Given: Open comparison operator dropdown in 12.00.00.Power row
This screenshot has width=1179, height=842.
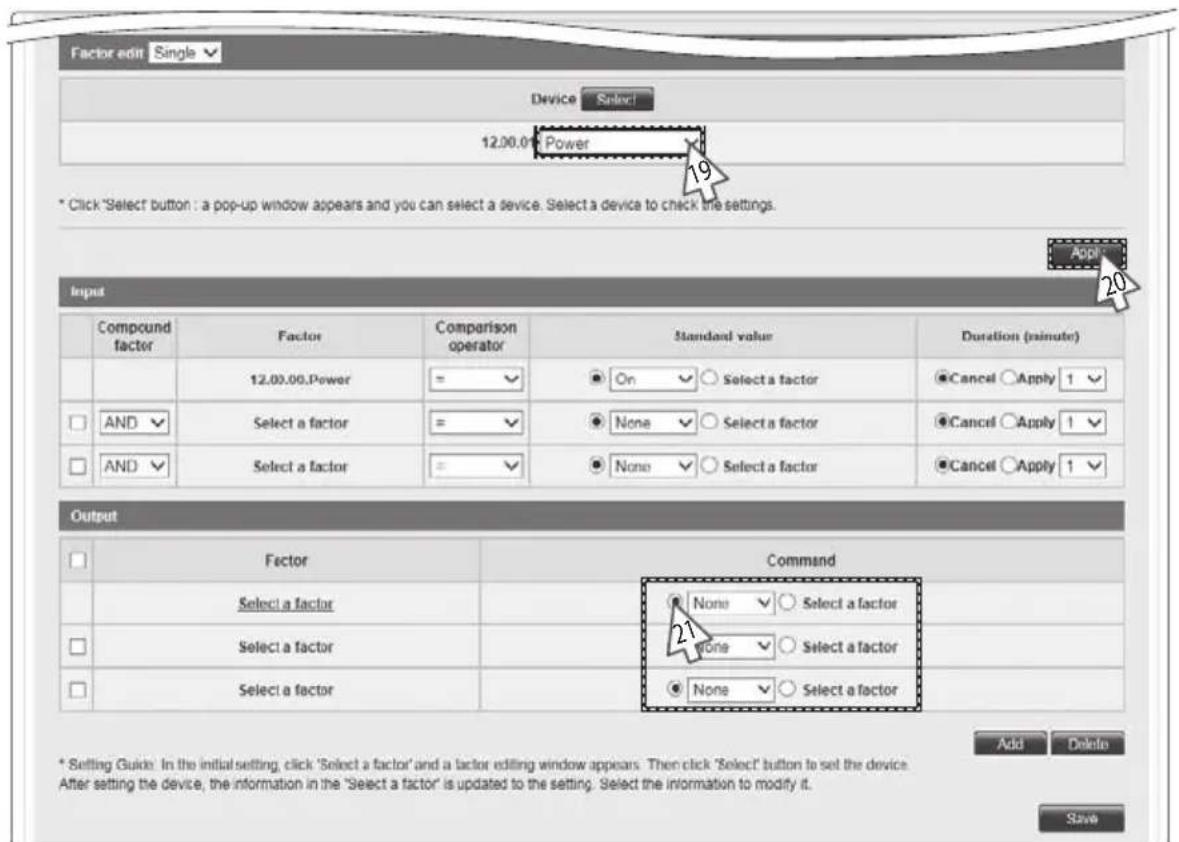Looking at the screenshot, I should click(x=476, y=379).
